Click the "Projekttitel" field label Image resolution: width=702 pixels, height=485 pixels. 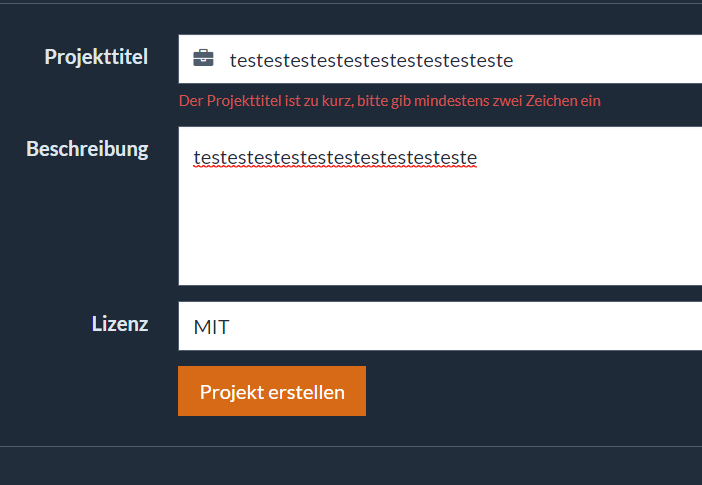coord(96,57)
